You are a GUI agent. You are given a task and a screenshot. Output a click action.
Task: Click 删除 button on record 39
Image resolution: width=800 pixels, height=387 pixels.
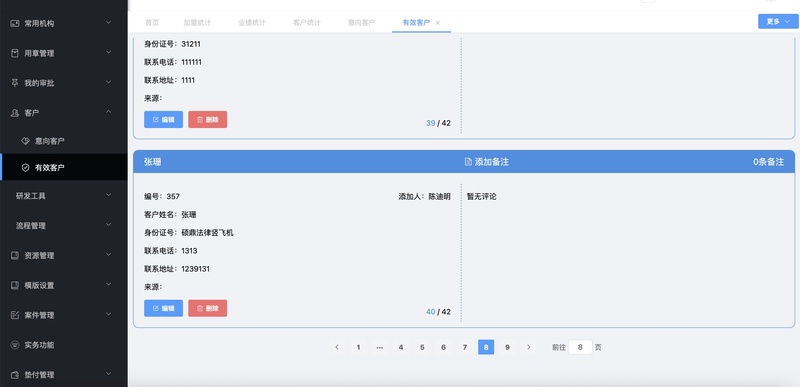pos(208,119)
